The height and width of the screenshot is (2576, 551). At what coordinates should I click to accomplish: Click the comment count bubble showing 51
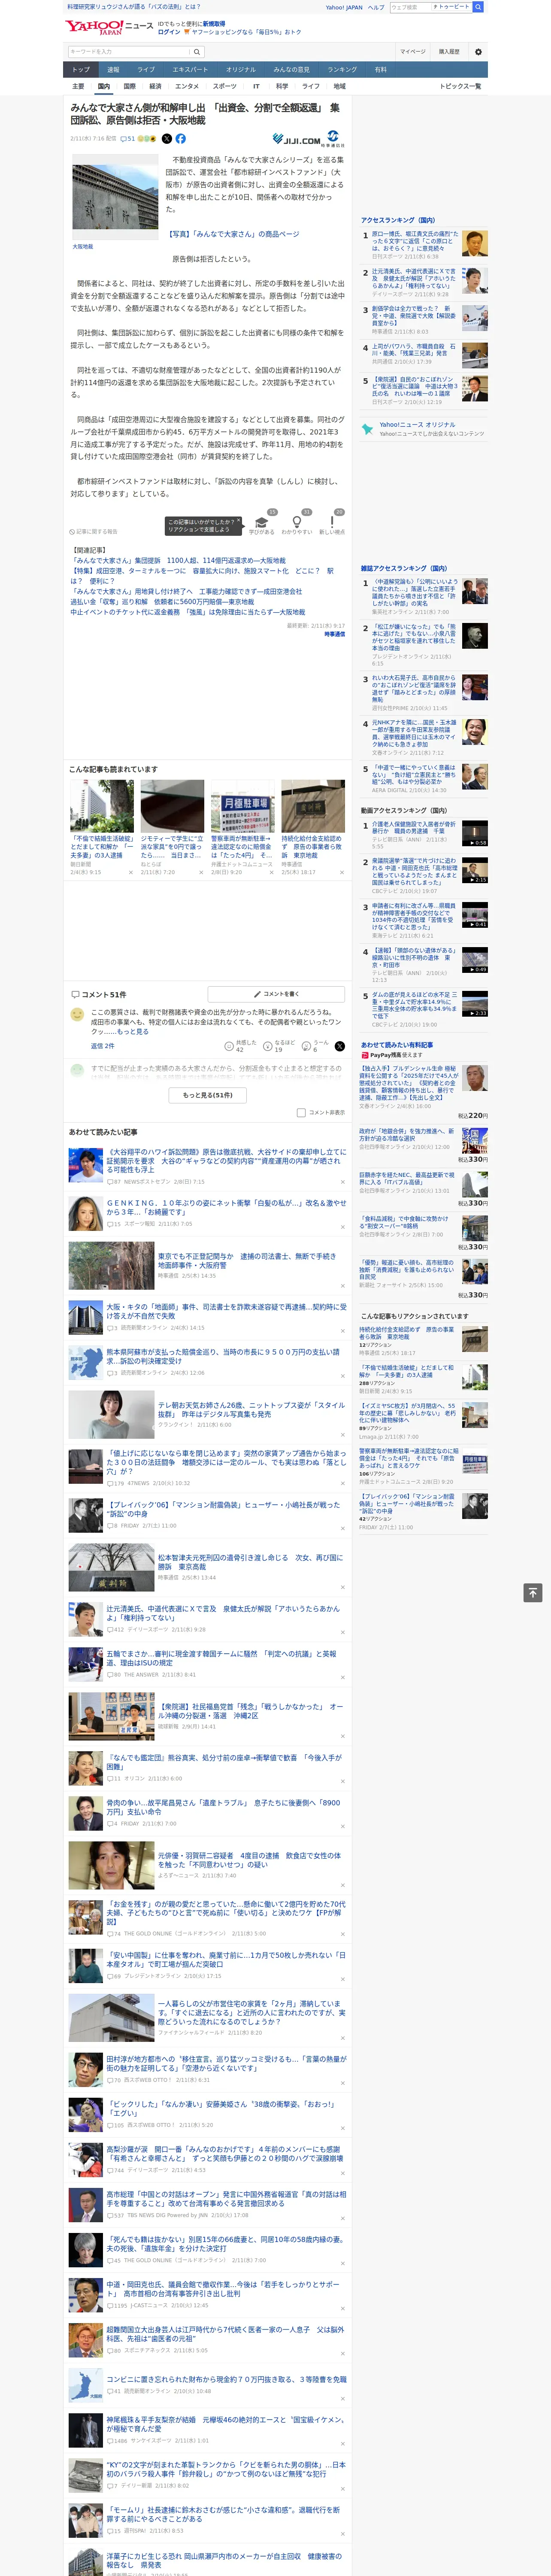(128, 139)
